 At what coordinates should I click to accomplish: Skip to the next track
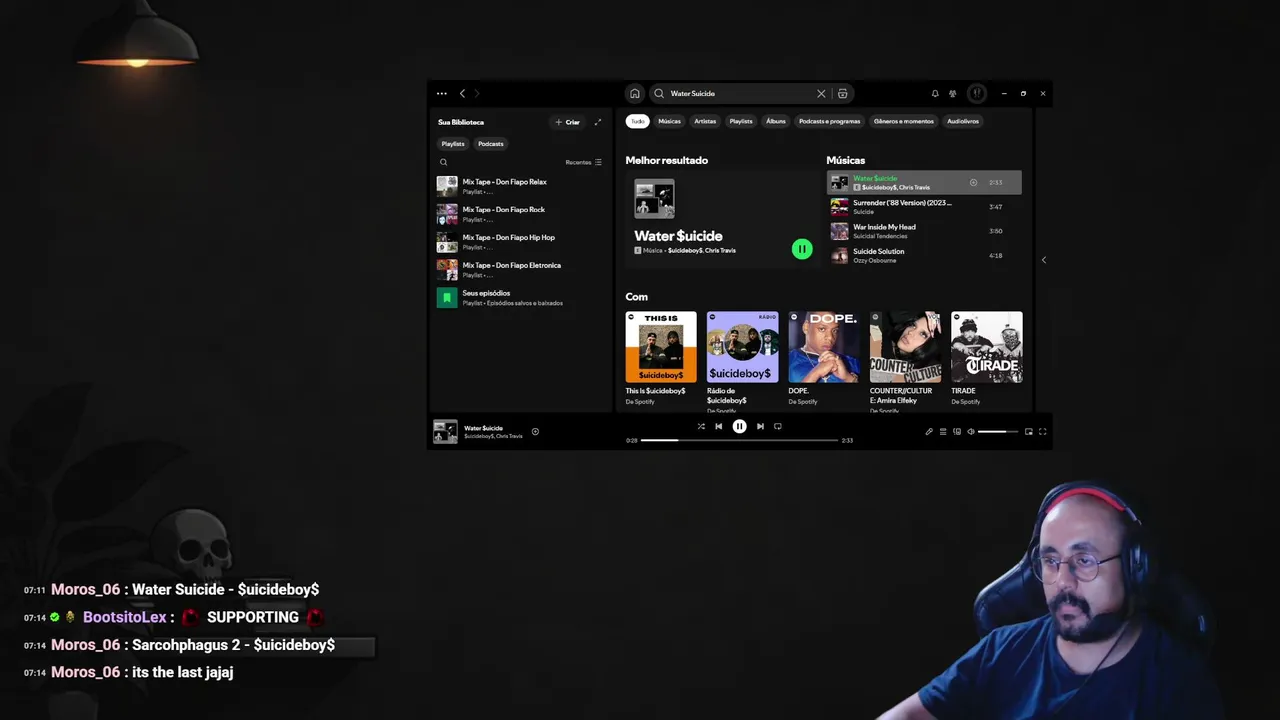point(760,426)
